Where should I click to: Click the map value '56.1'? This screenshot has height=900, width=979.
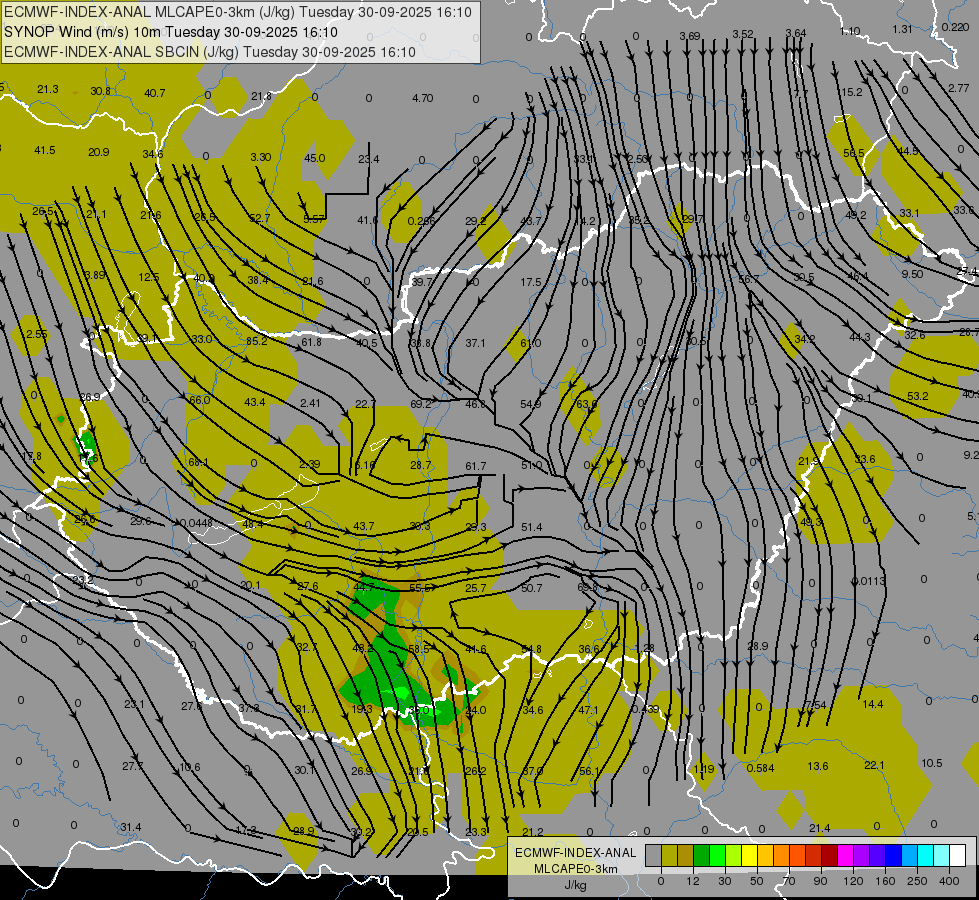click(x=588, y=771)
